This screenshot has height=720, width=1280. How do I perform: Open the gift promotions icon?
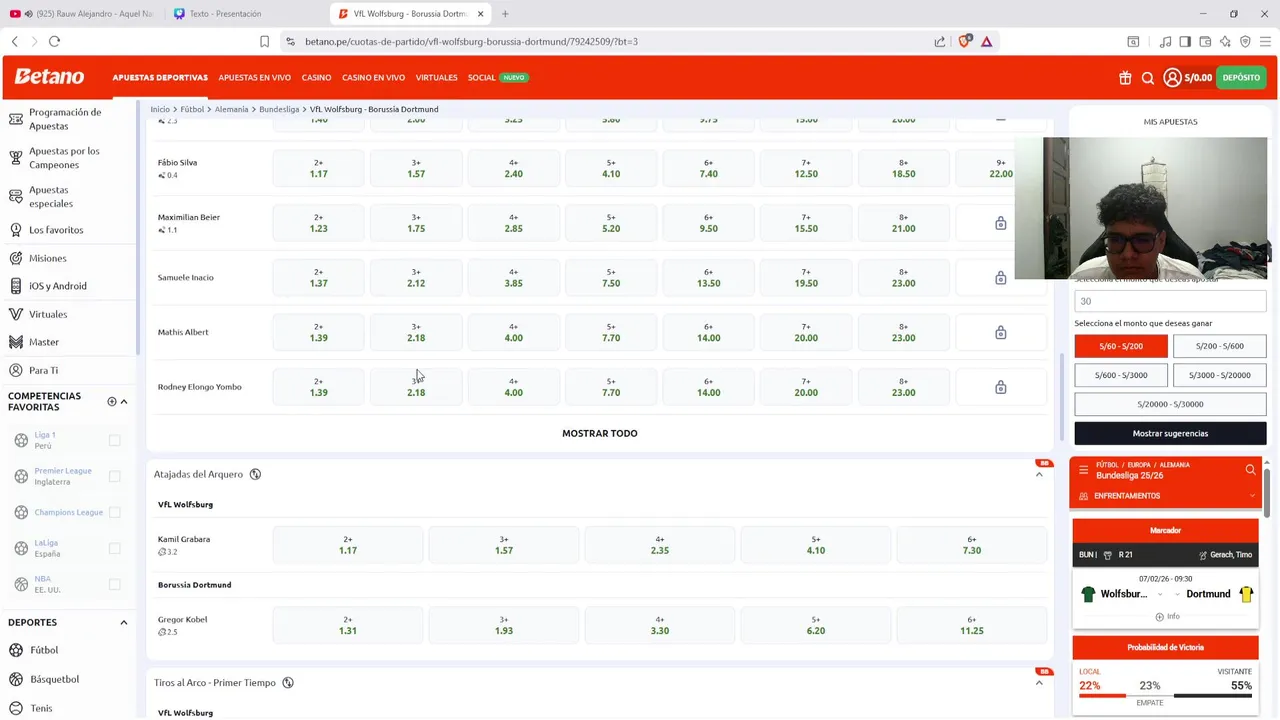pyautogui.click(x=1125, y=78)
